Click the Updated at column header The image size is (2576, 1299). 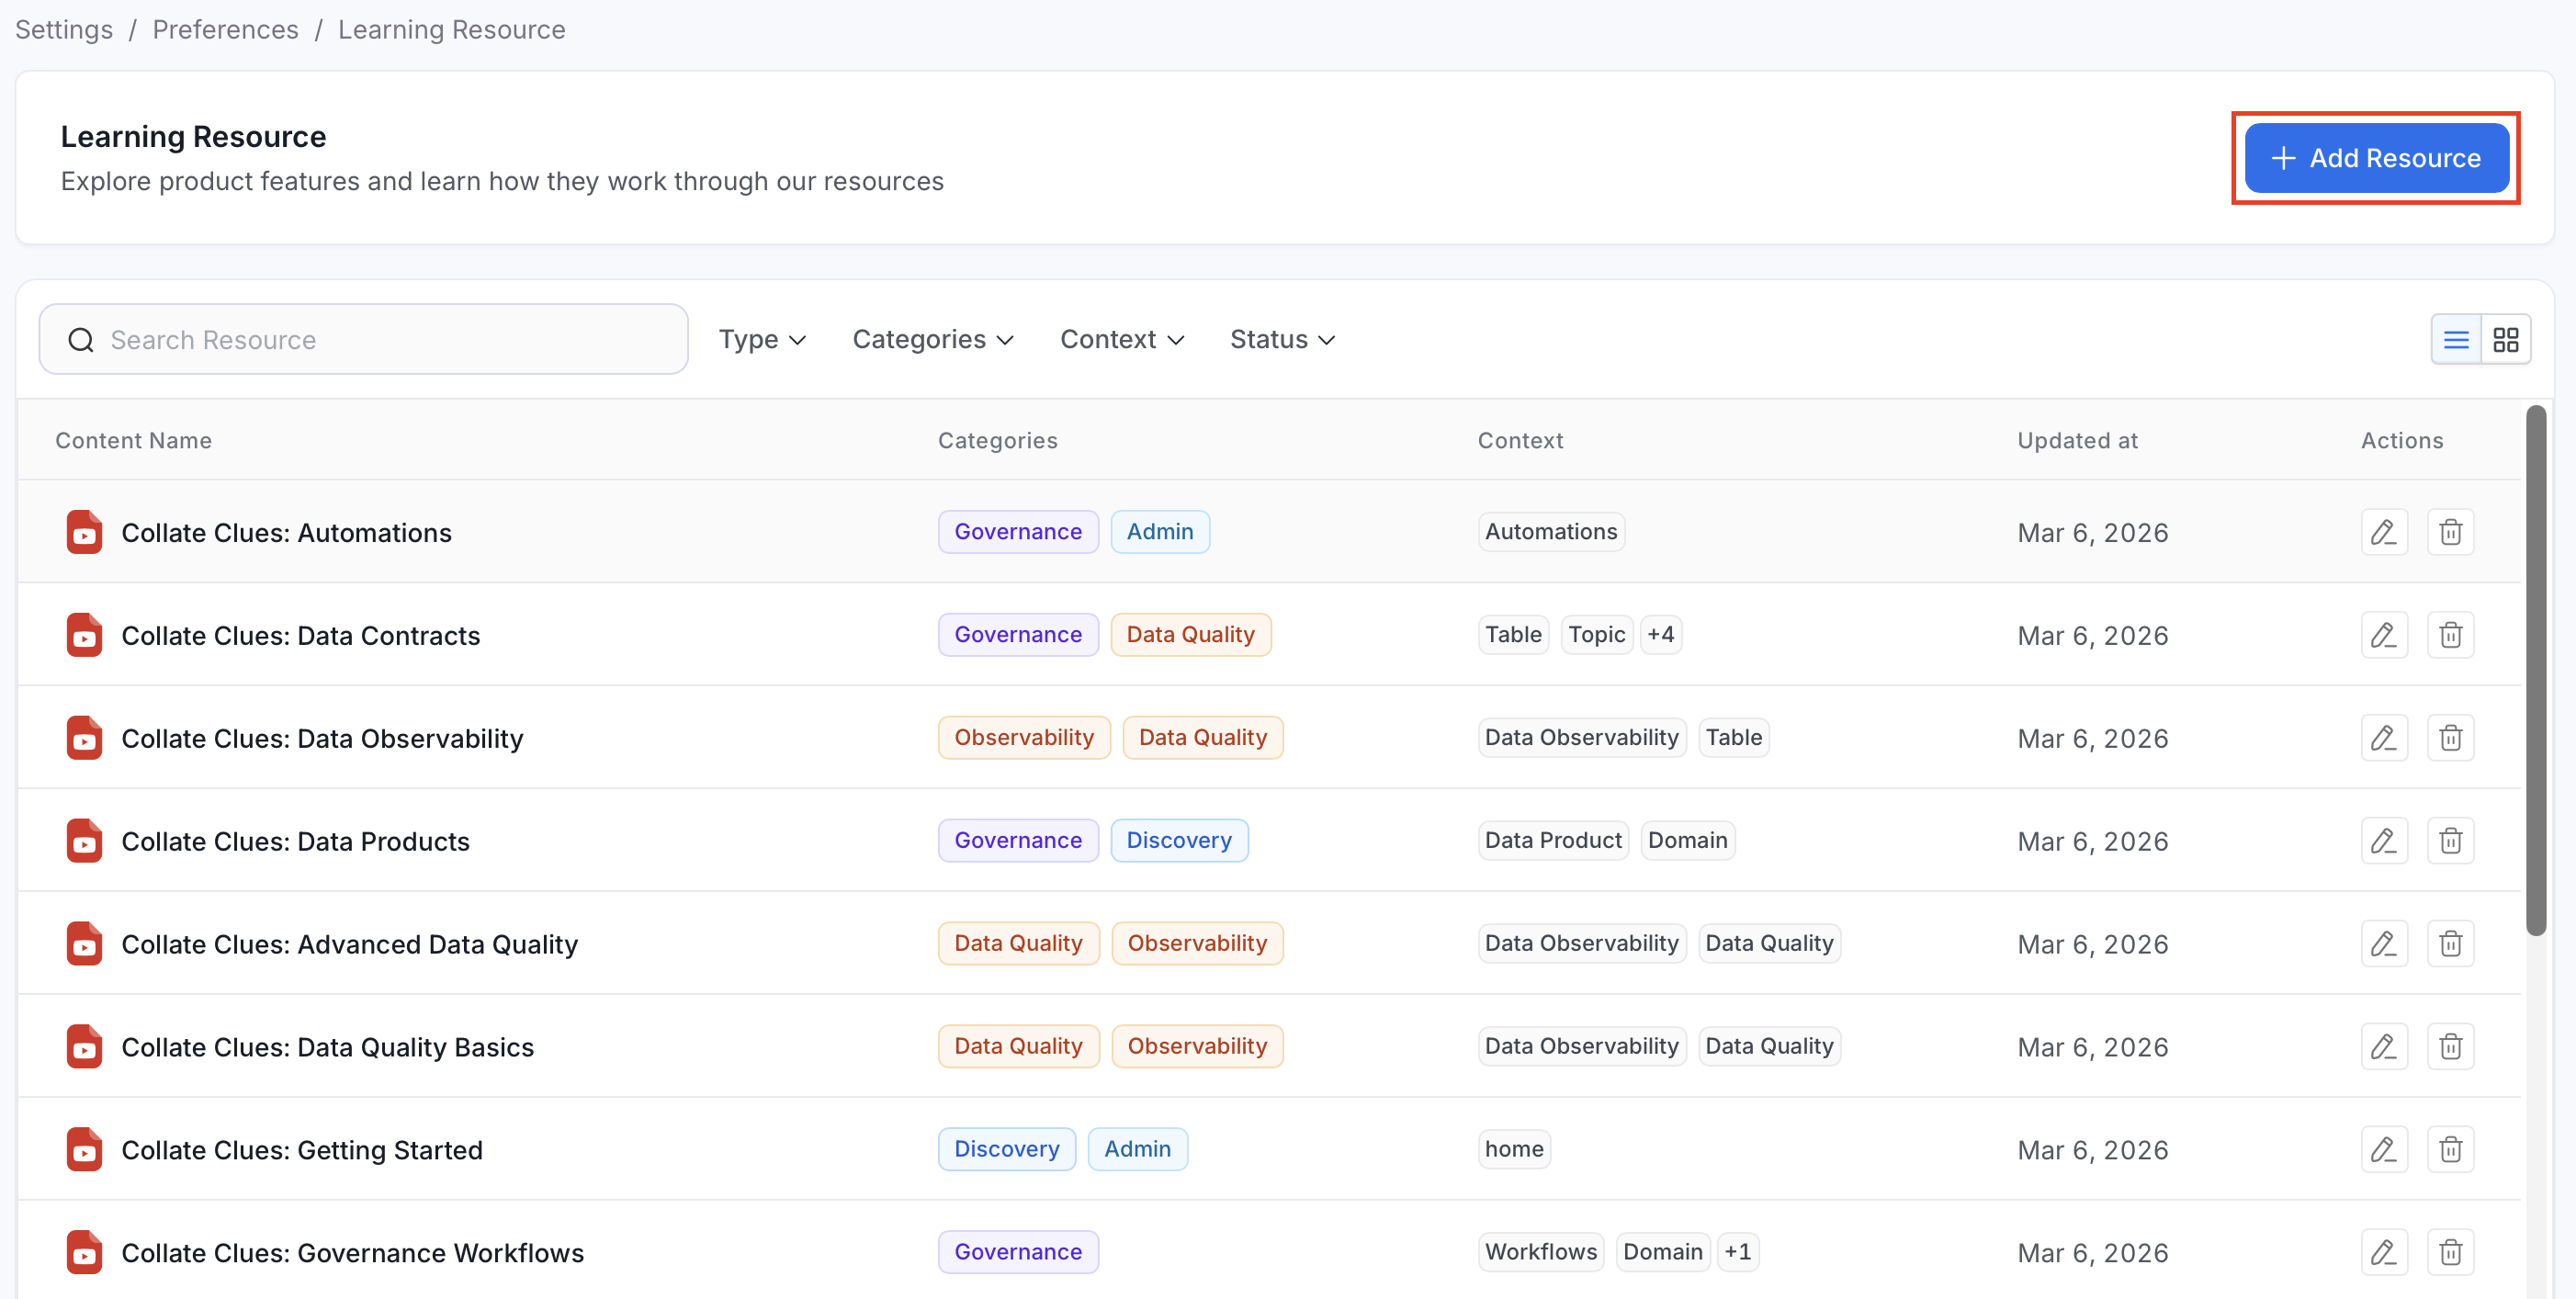tap(2077, 441)
